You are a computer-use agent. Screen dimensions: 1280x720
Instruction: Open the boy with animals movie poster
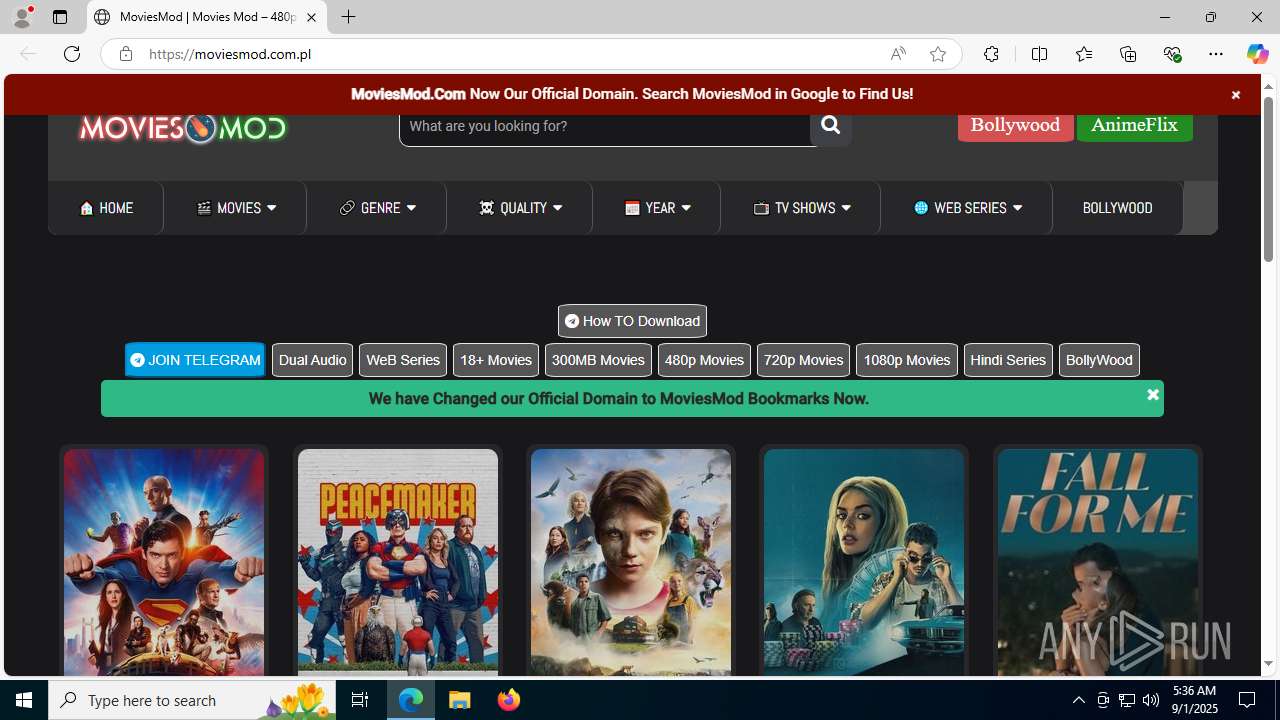631,562
